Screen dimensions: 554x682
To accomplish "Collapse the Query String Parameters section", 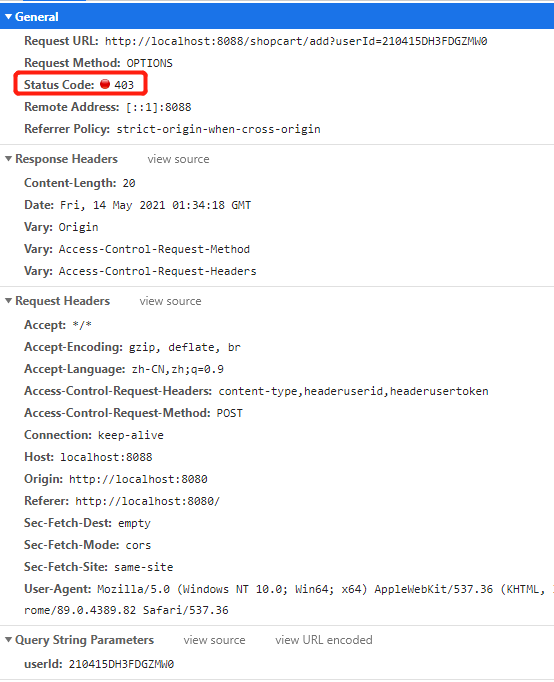I will point(8,640).
